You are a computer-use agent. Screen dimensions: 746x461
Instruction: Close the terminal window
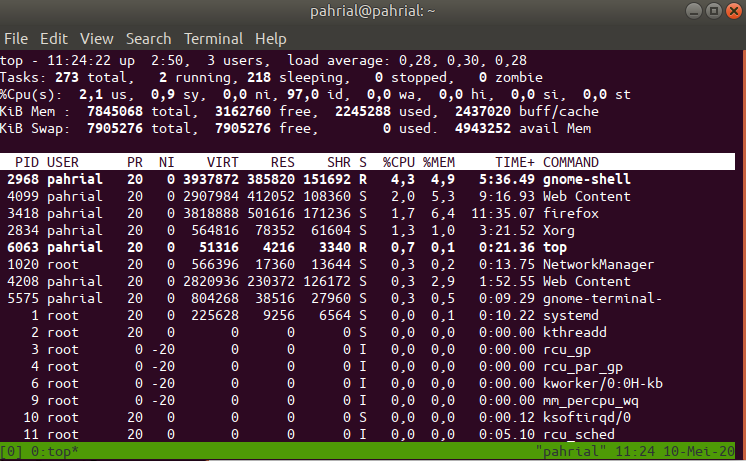(734, 11)
